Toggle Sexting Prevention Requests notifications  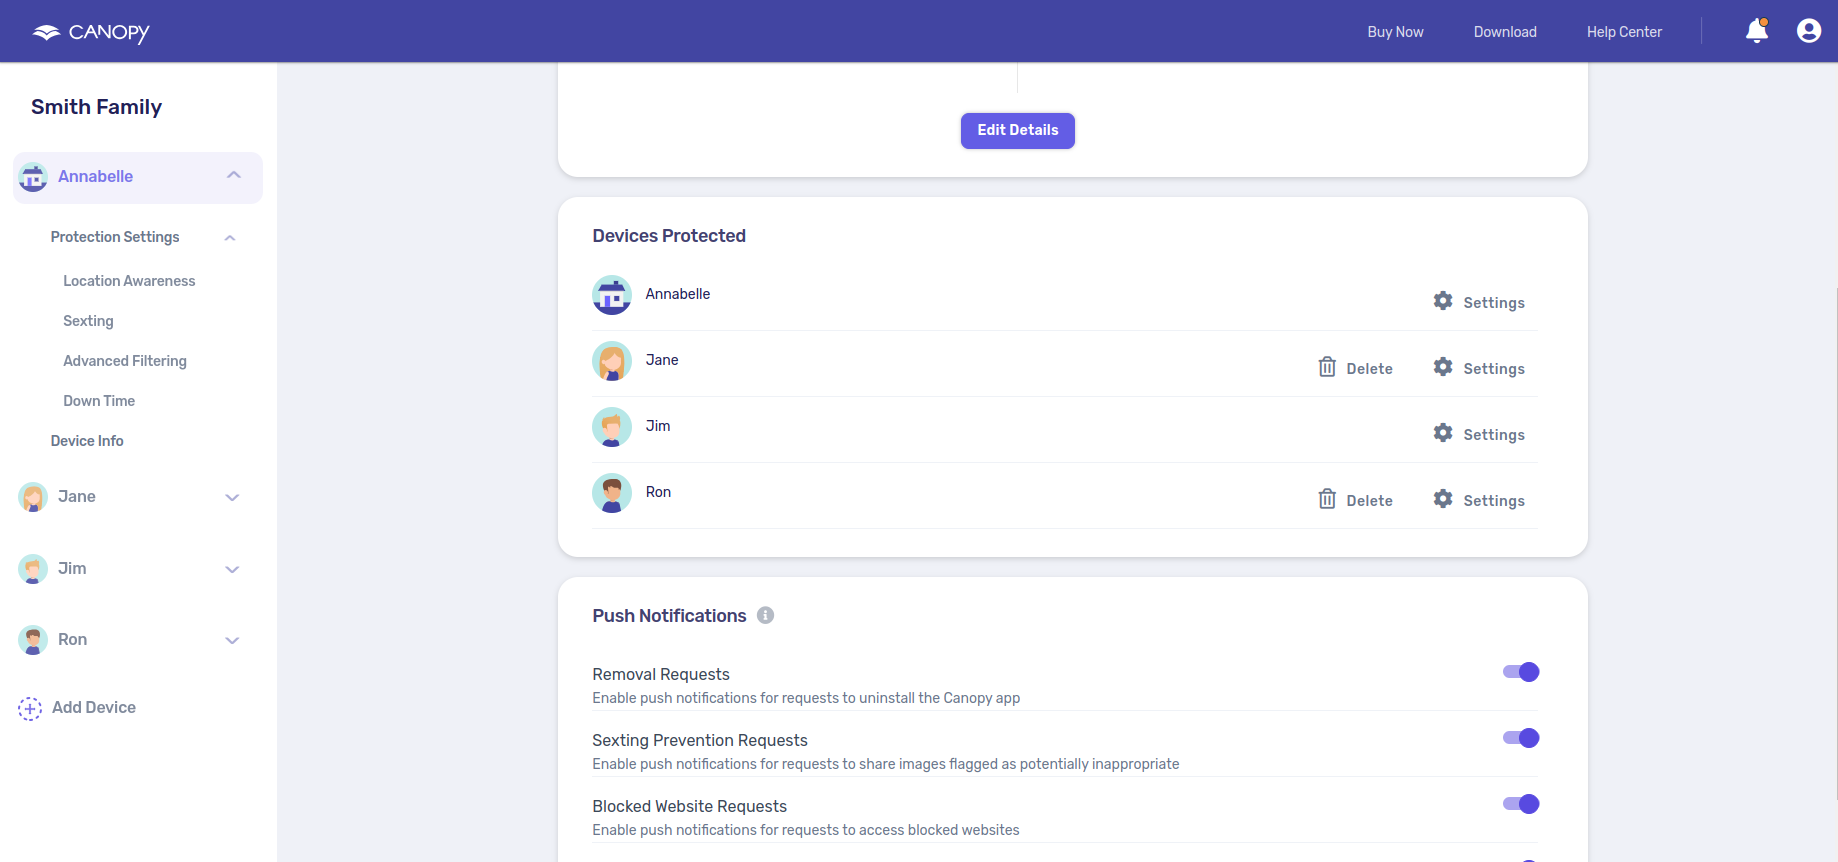pyautogui.click(x=1521, y=738)
